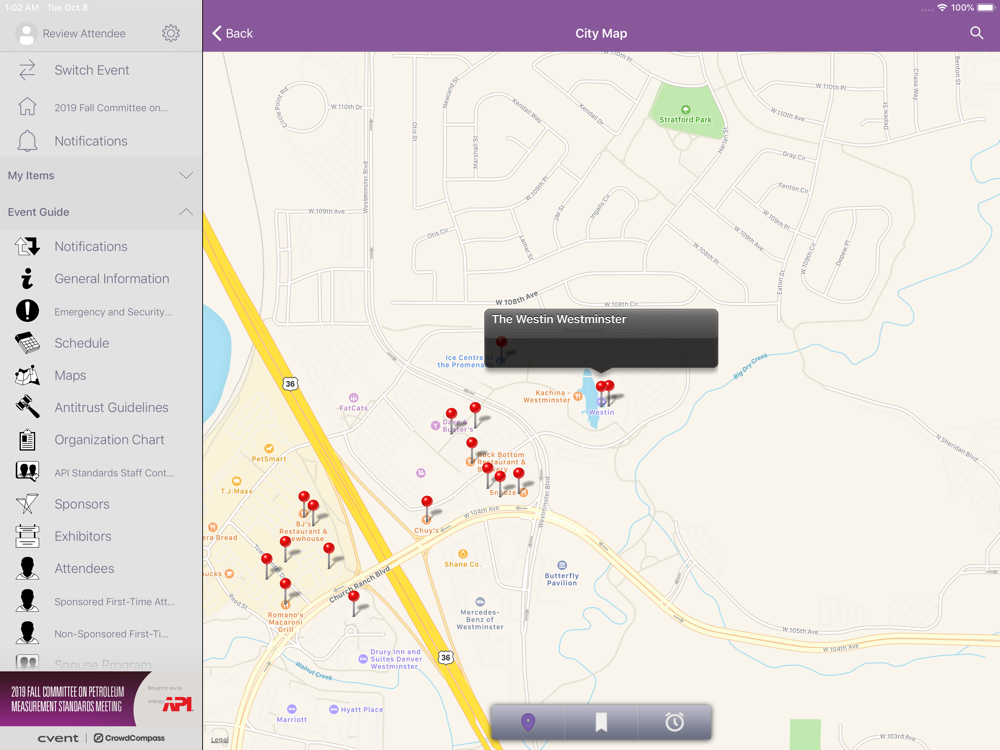
Task: Click the FatCats map label
Action: coord(353,408)
